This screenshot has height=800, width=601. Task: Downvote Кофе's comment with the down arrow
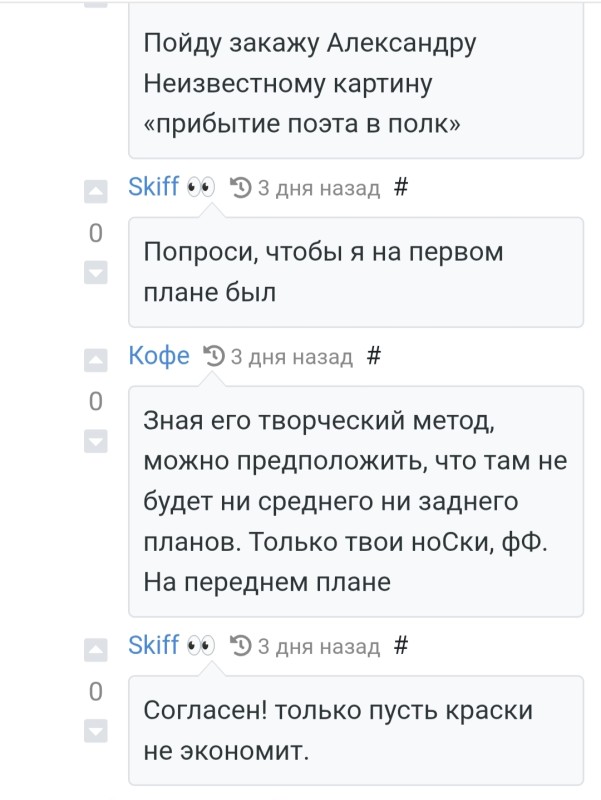(x=95, y=440)
